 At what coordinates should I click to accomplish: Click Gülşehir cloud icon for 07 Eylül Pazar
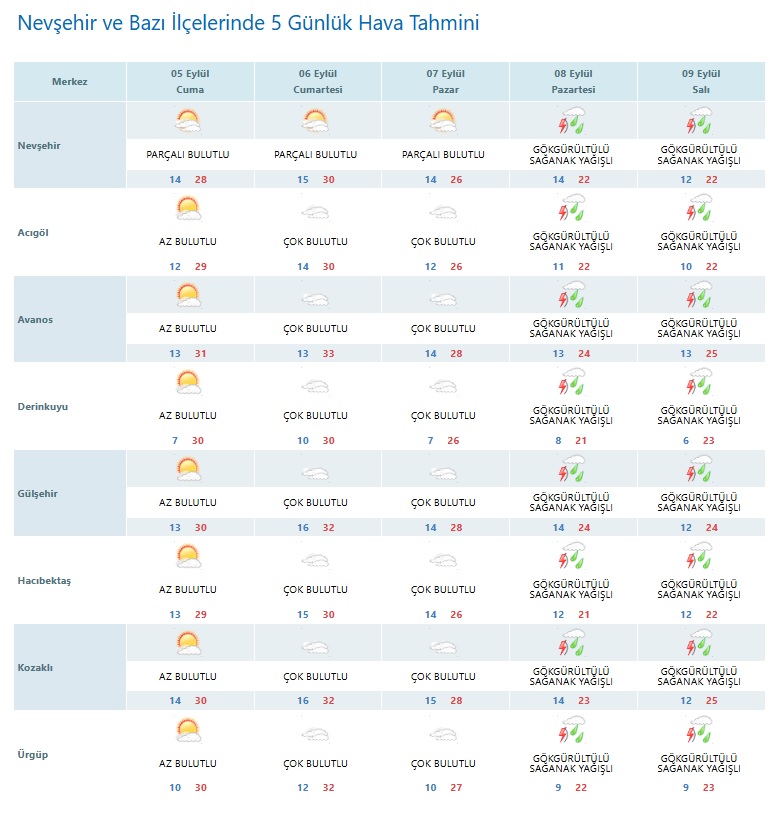443,473
